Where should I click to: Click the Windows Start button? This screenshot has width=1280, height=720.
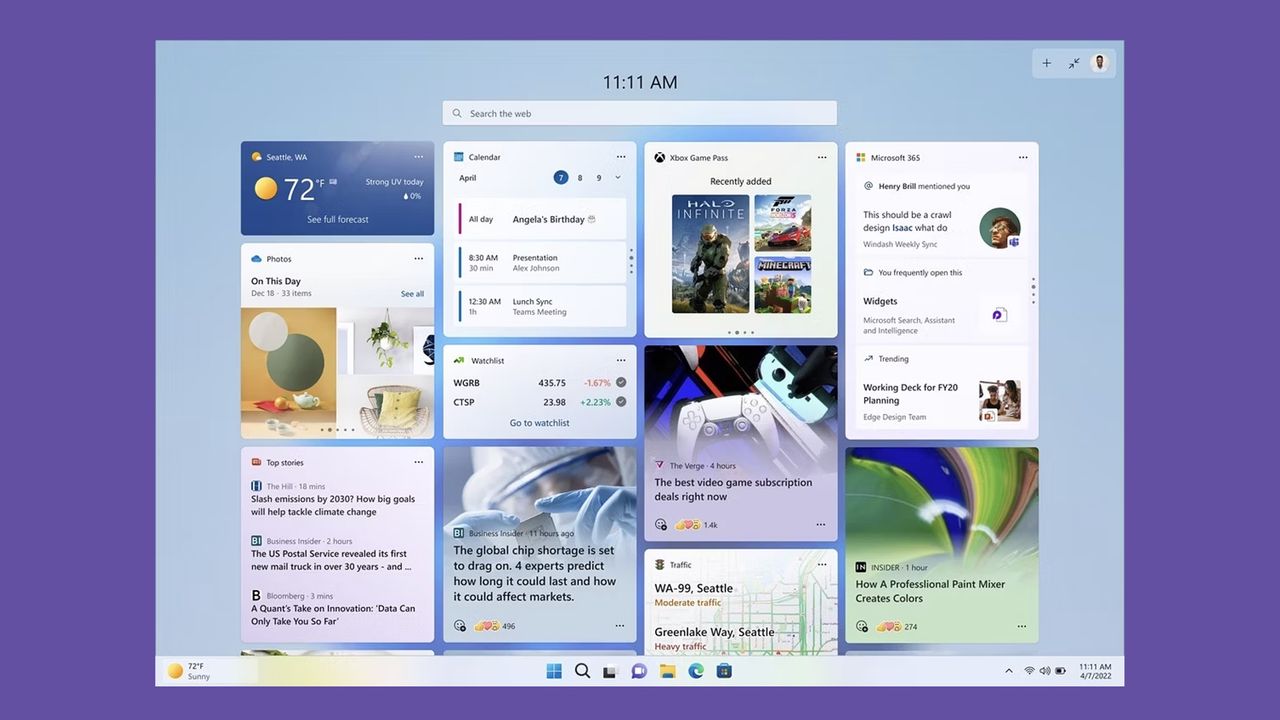click(x=554, y=670)
